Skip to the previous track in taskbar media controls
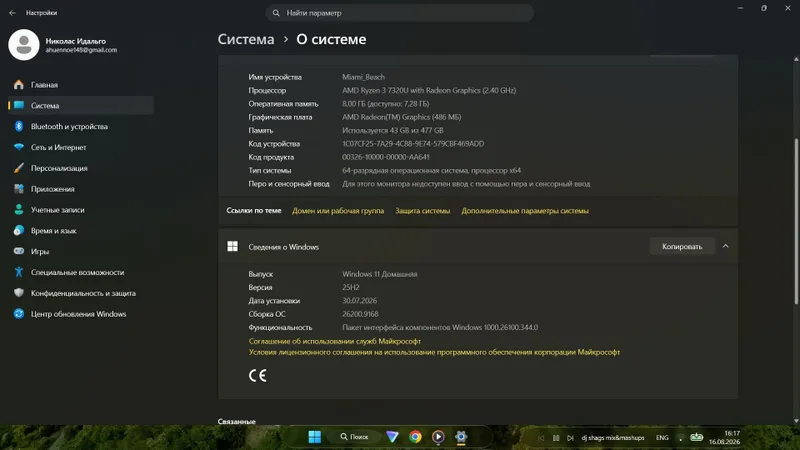The image size is (800, 450). click(x=541, y=438)
